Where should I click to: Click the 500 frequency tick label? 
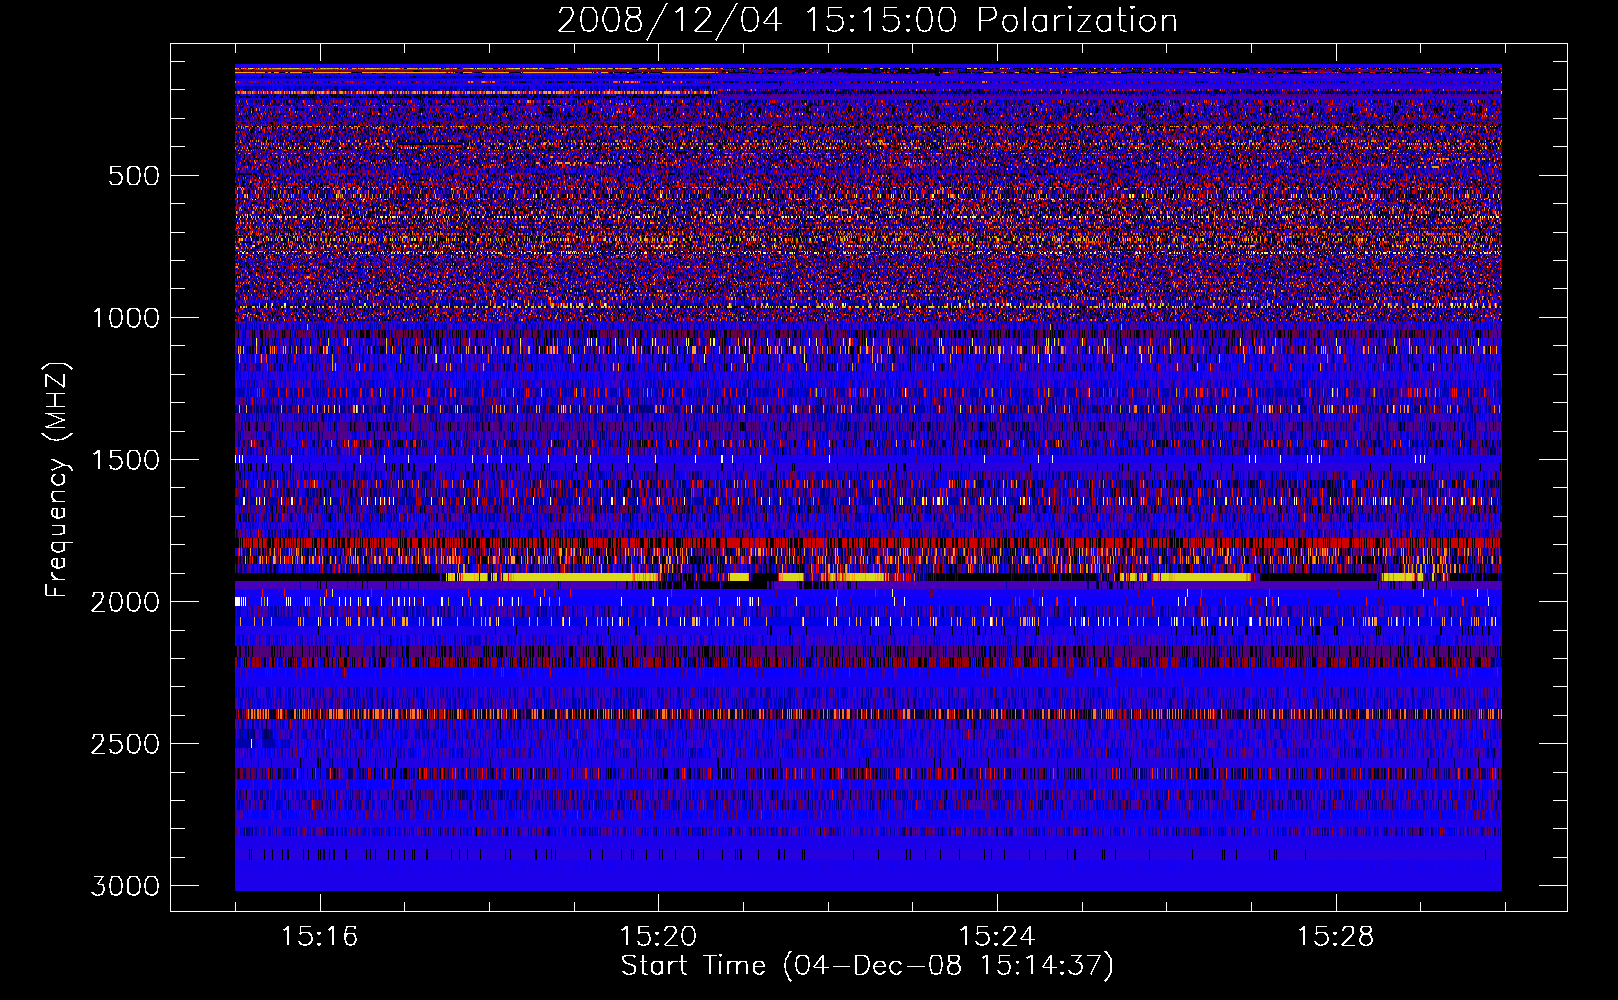134,176
